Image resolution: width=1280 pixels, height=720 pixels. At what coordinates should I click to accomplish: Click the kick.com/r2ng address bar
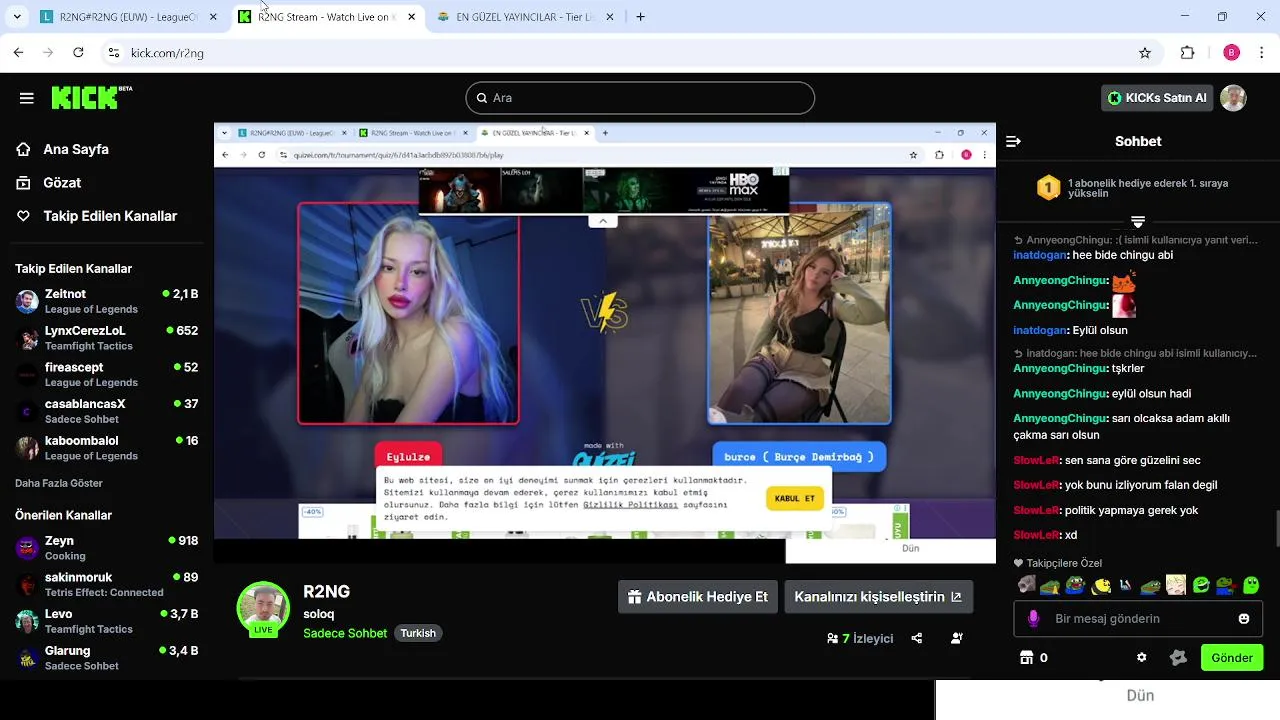[x=630, y=53]
